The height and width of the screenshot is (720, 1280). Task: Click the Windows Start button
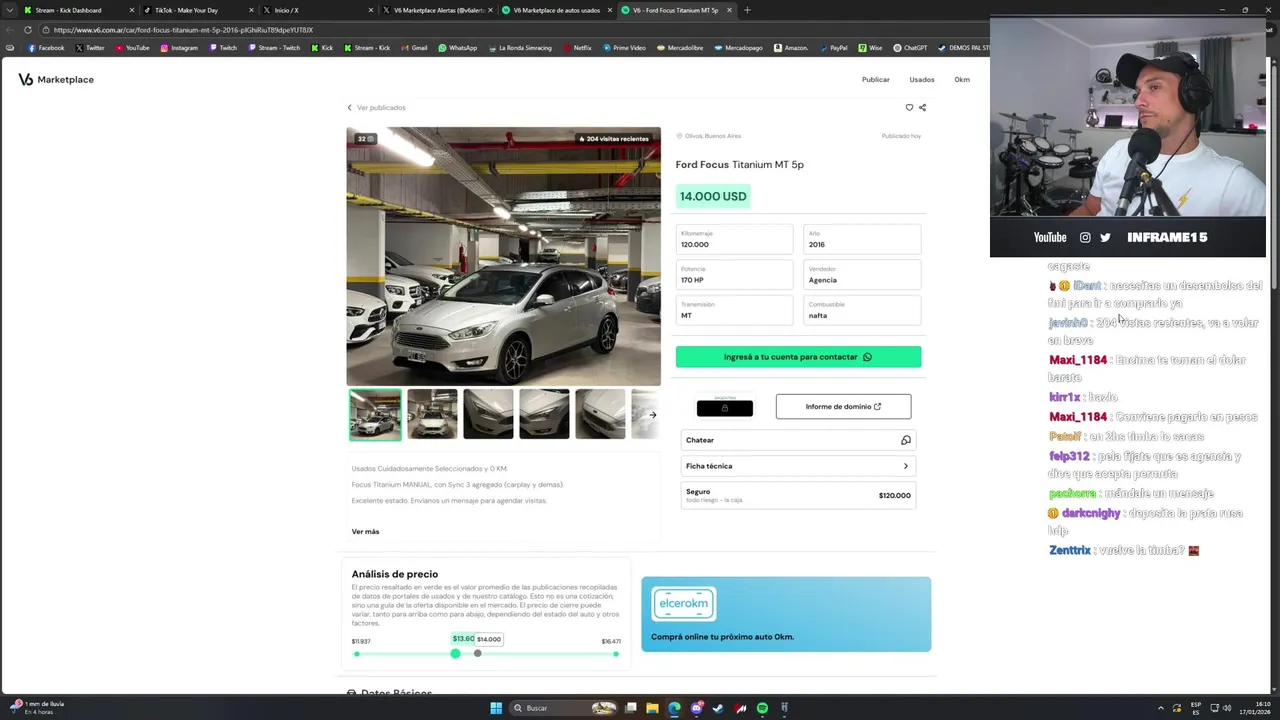(x=496, y=708)
